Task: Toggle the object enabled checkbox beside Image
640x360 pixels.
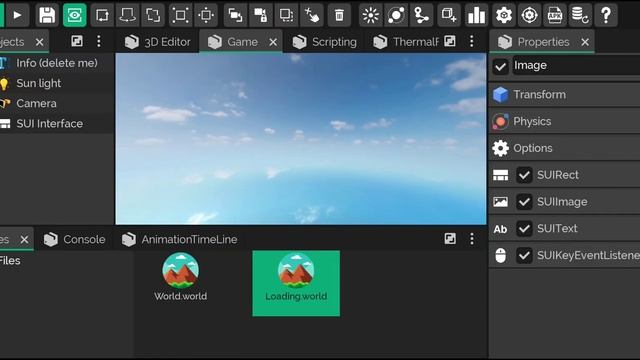Action: pyautogui.click(x=500, y=67)
